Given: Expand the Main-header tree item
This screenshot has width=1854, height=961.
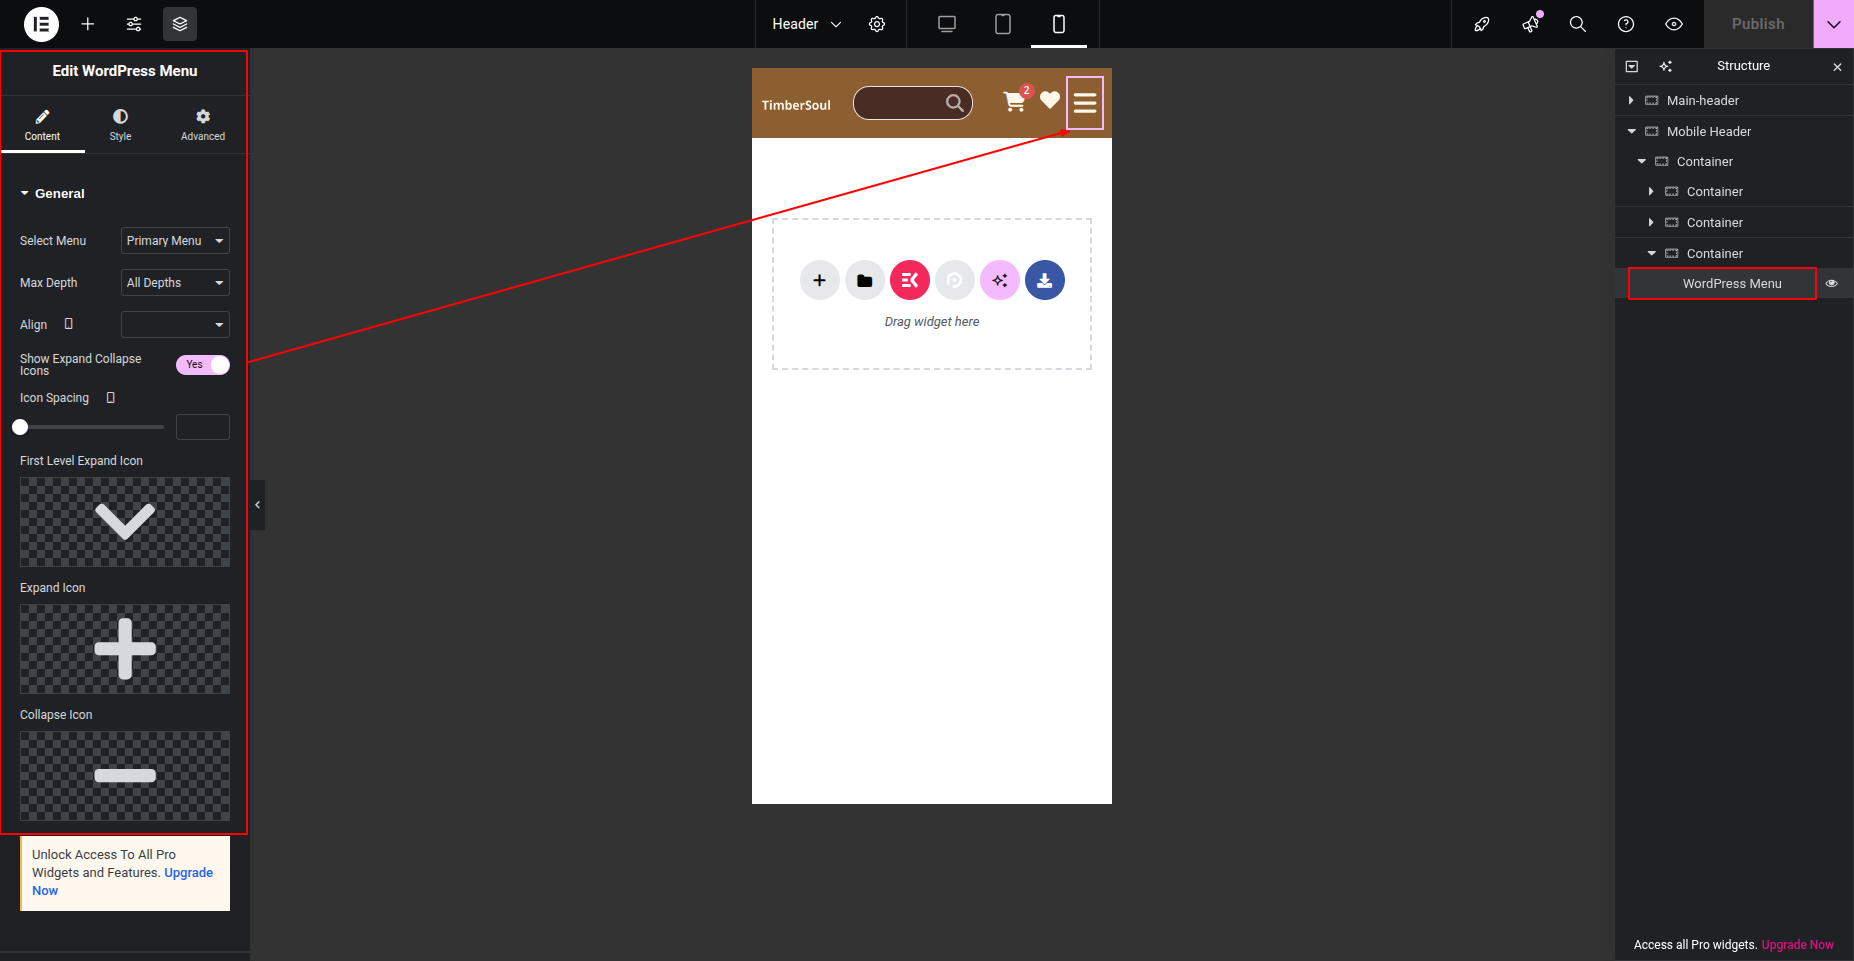Looking at the screenshot, I should (x=1631, y=101).
